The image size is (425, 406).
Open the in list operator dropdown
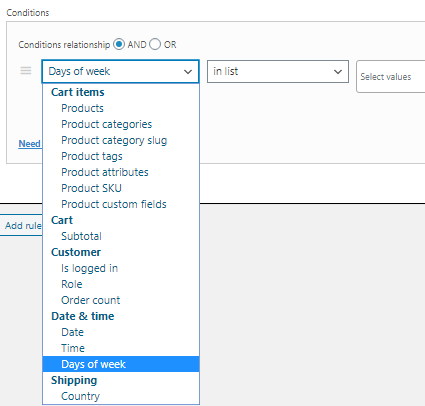click(x=278, y=71)
